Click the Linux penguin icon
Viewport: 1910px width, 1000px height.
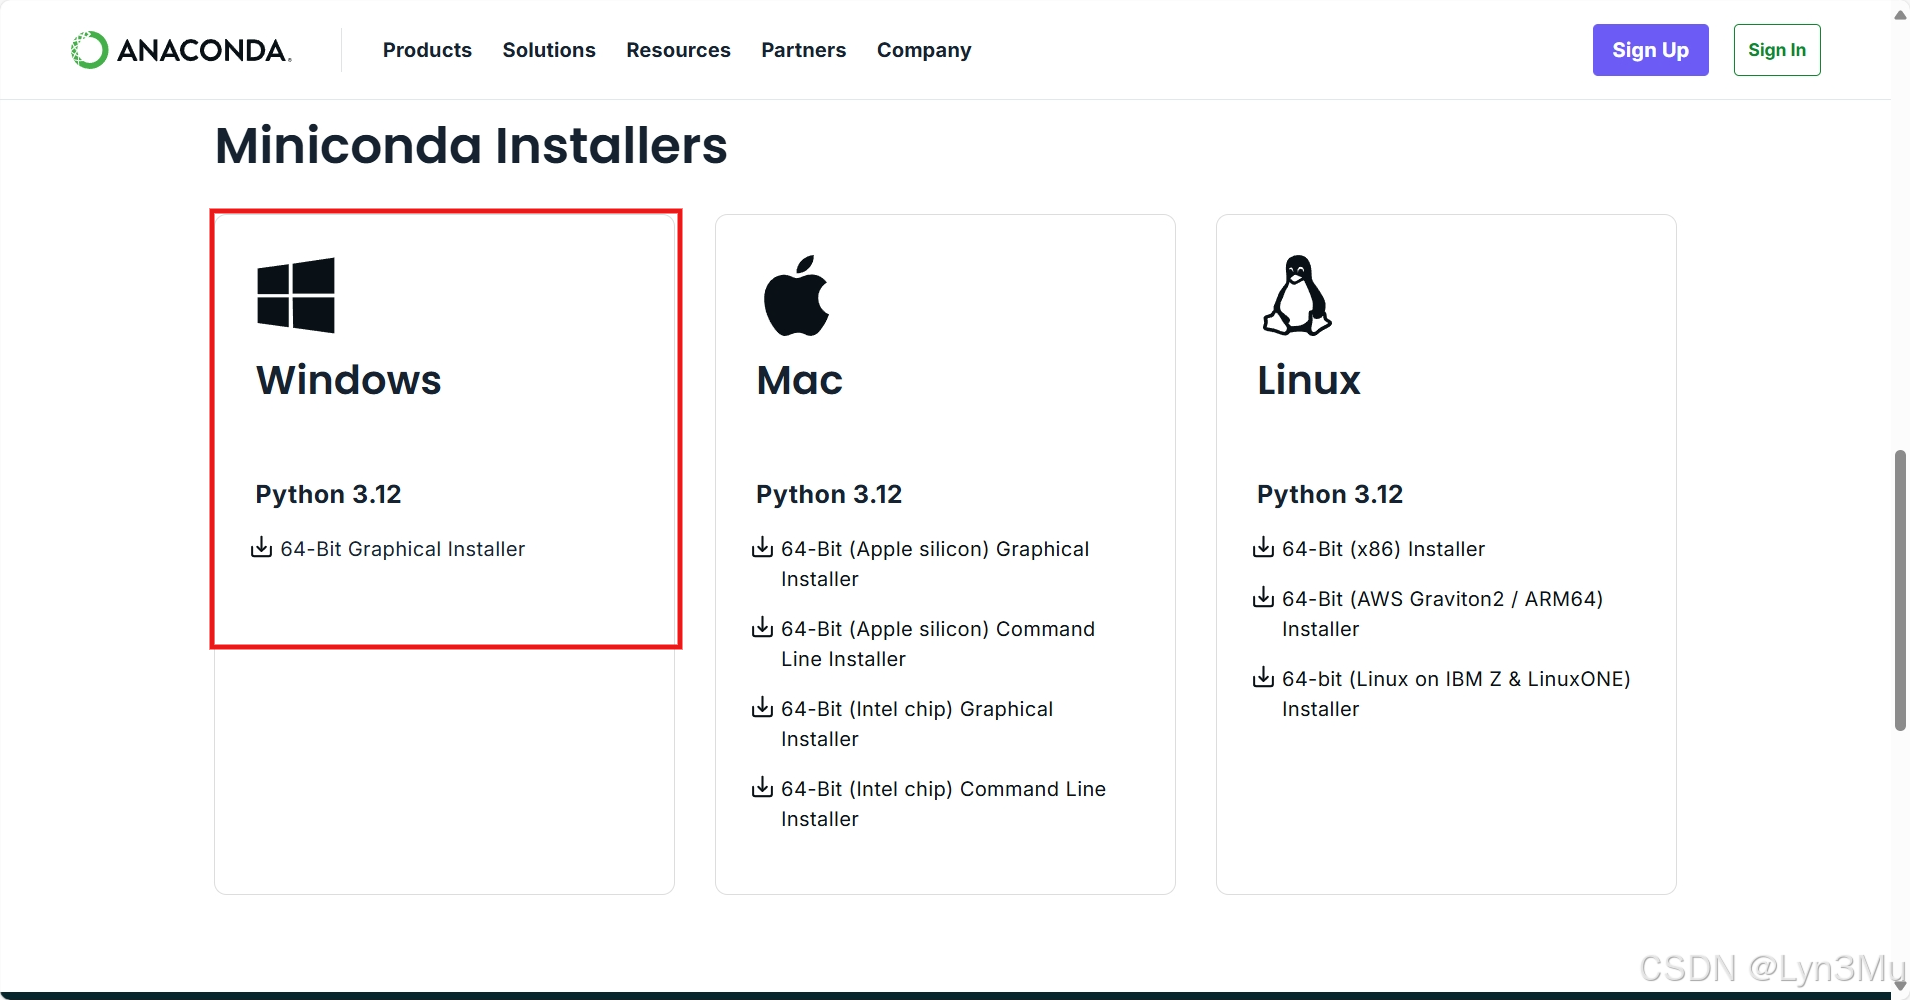(x=1297, y=294)
